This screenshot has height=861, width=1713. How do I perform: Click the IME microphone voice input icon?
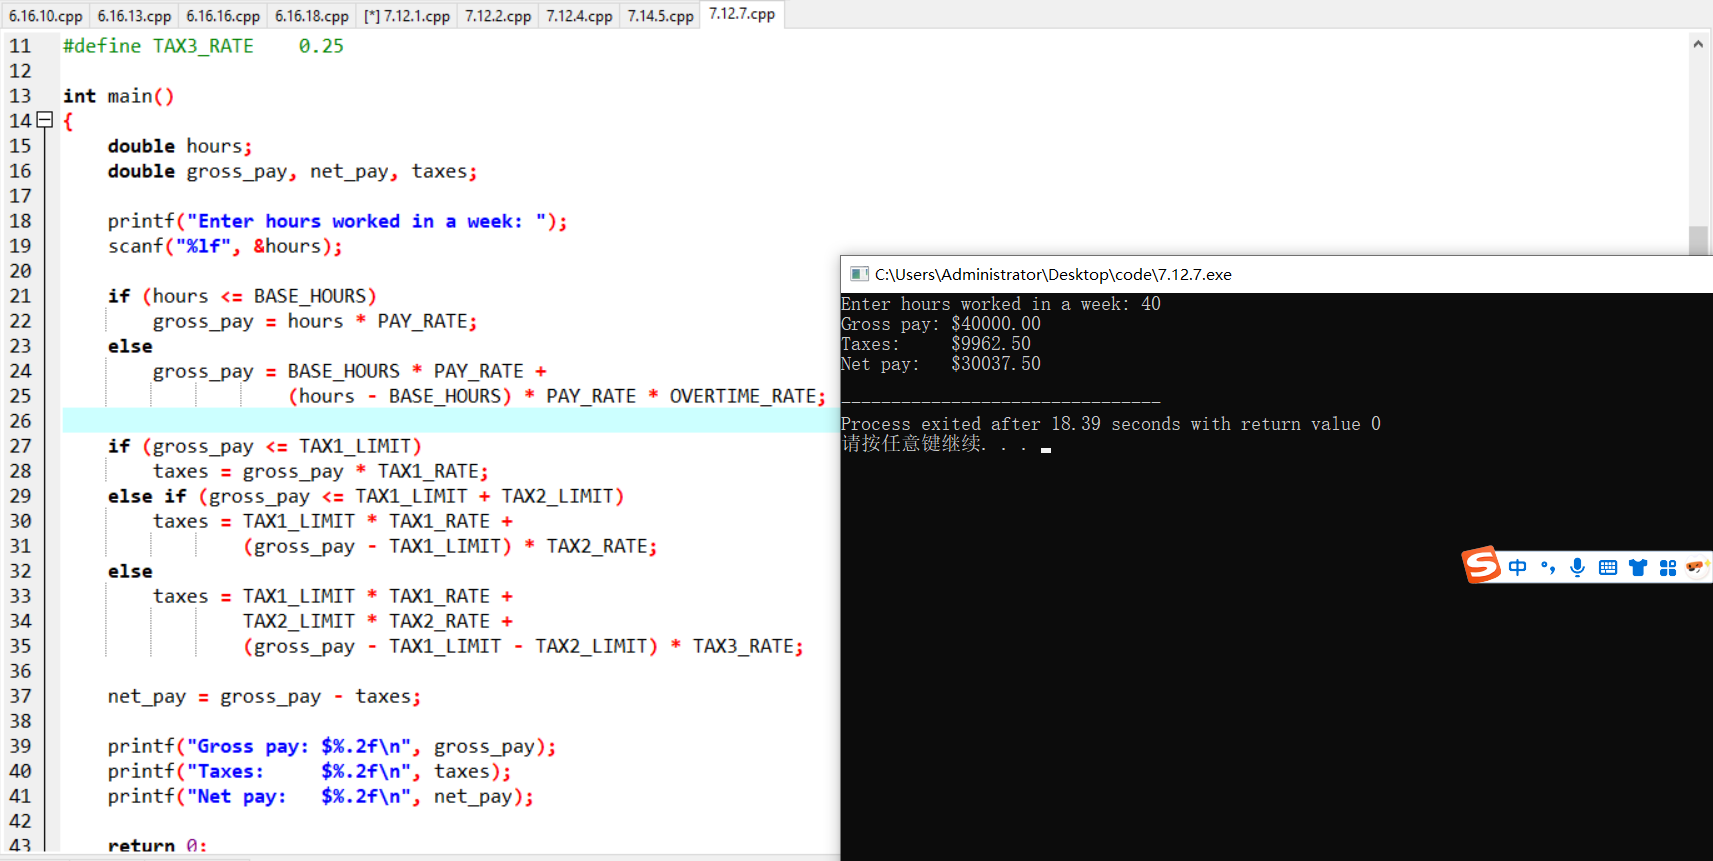point(1577,568)
